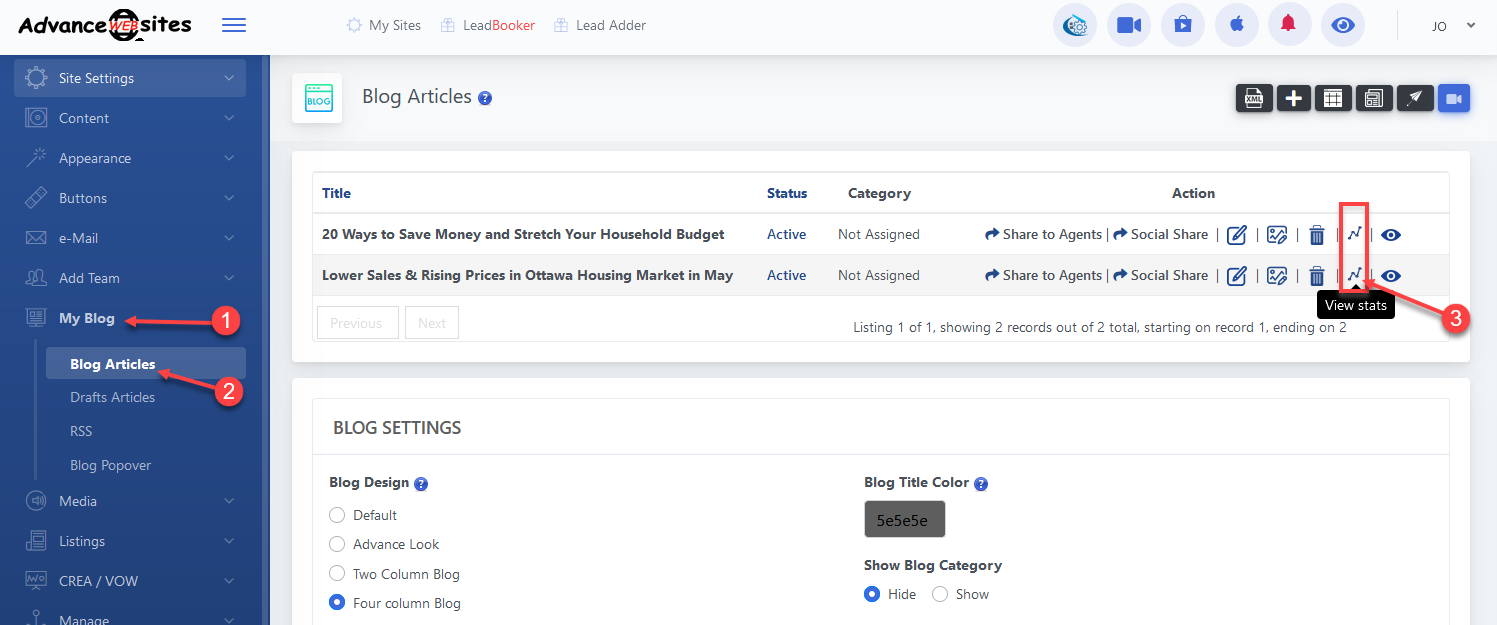Expand the Appearance sidebar menu

130,158
